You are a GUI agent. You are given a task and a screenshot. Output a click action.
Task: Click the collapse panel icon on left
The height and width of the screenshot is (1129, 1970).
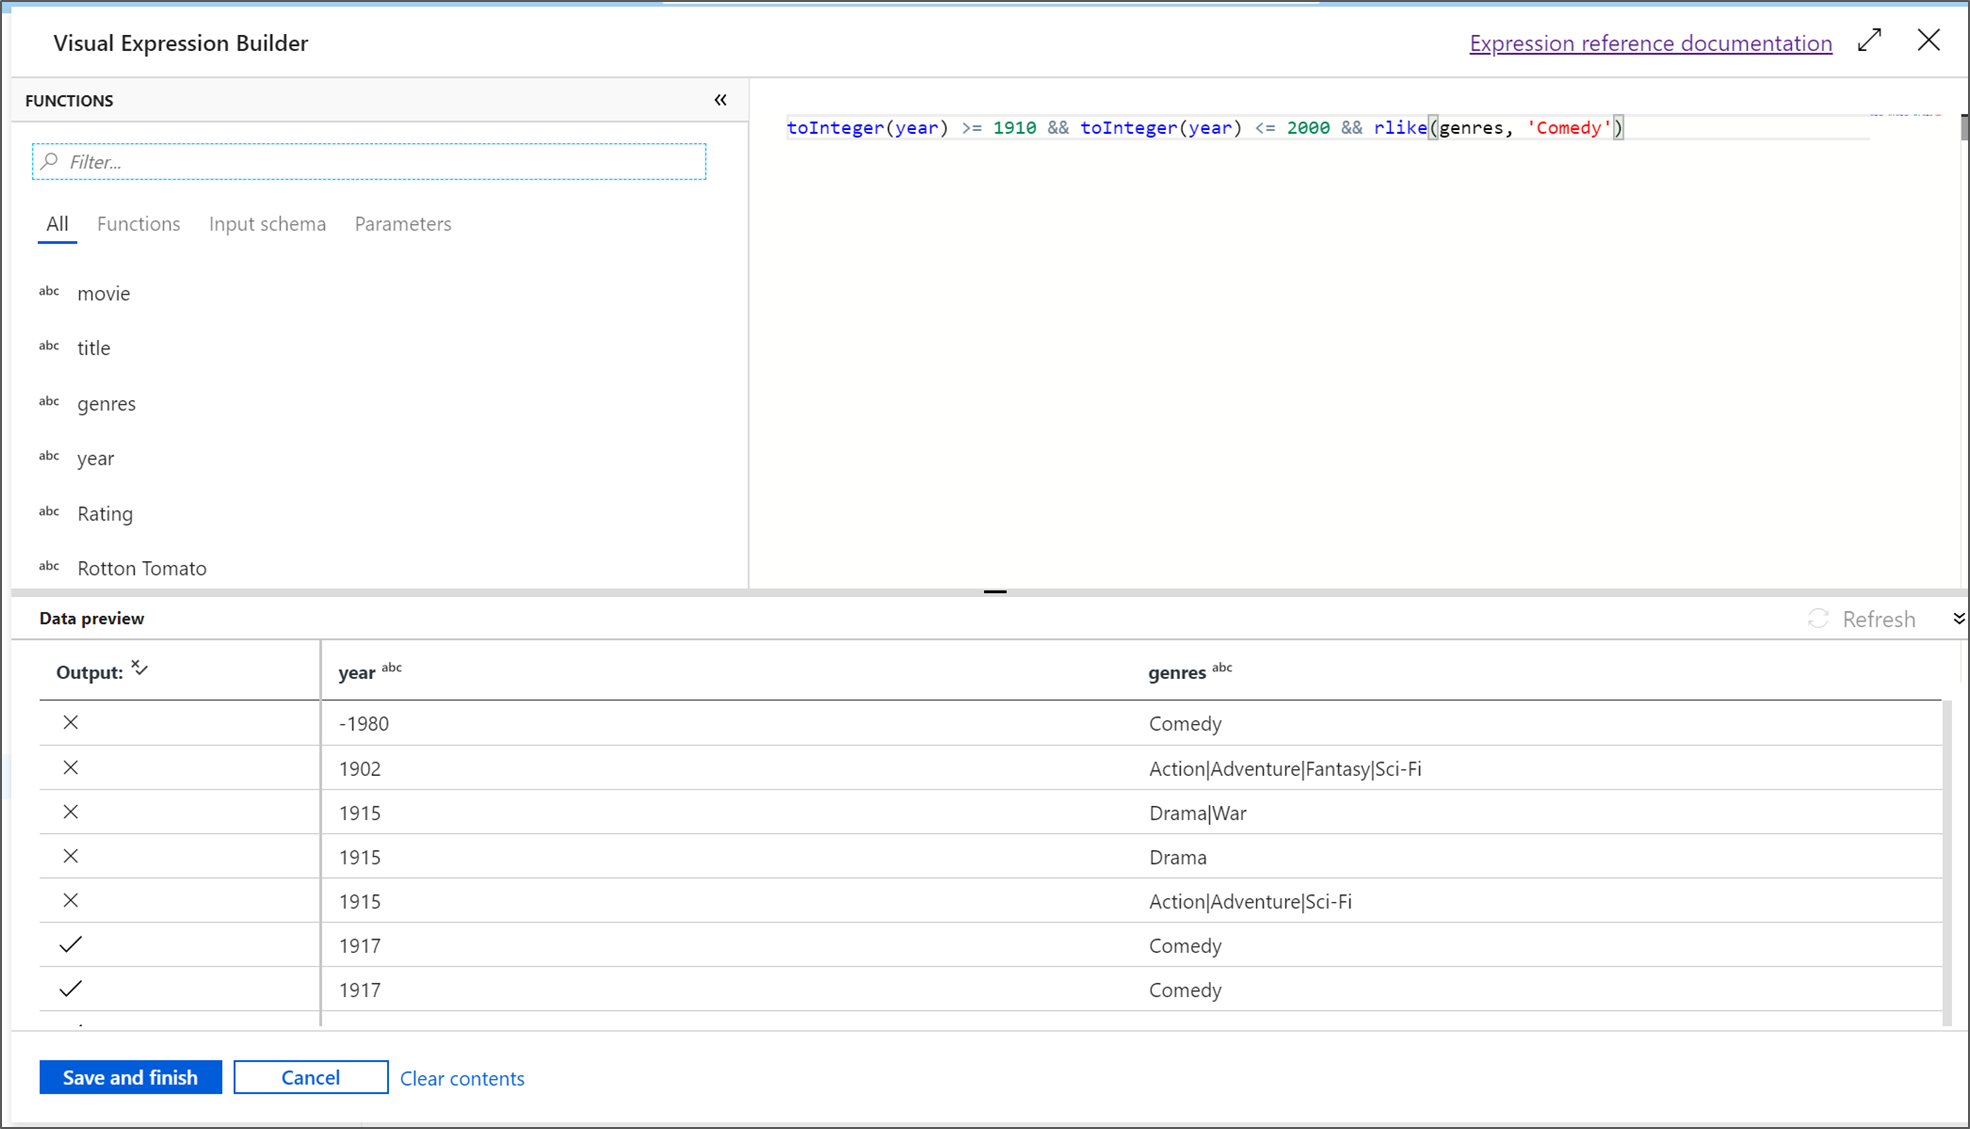(721, 100)
